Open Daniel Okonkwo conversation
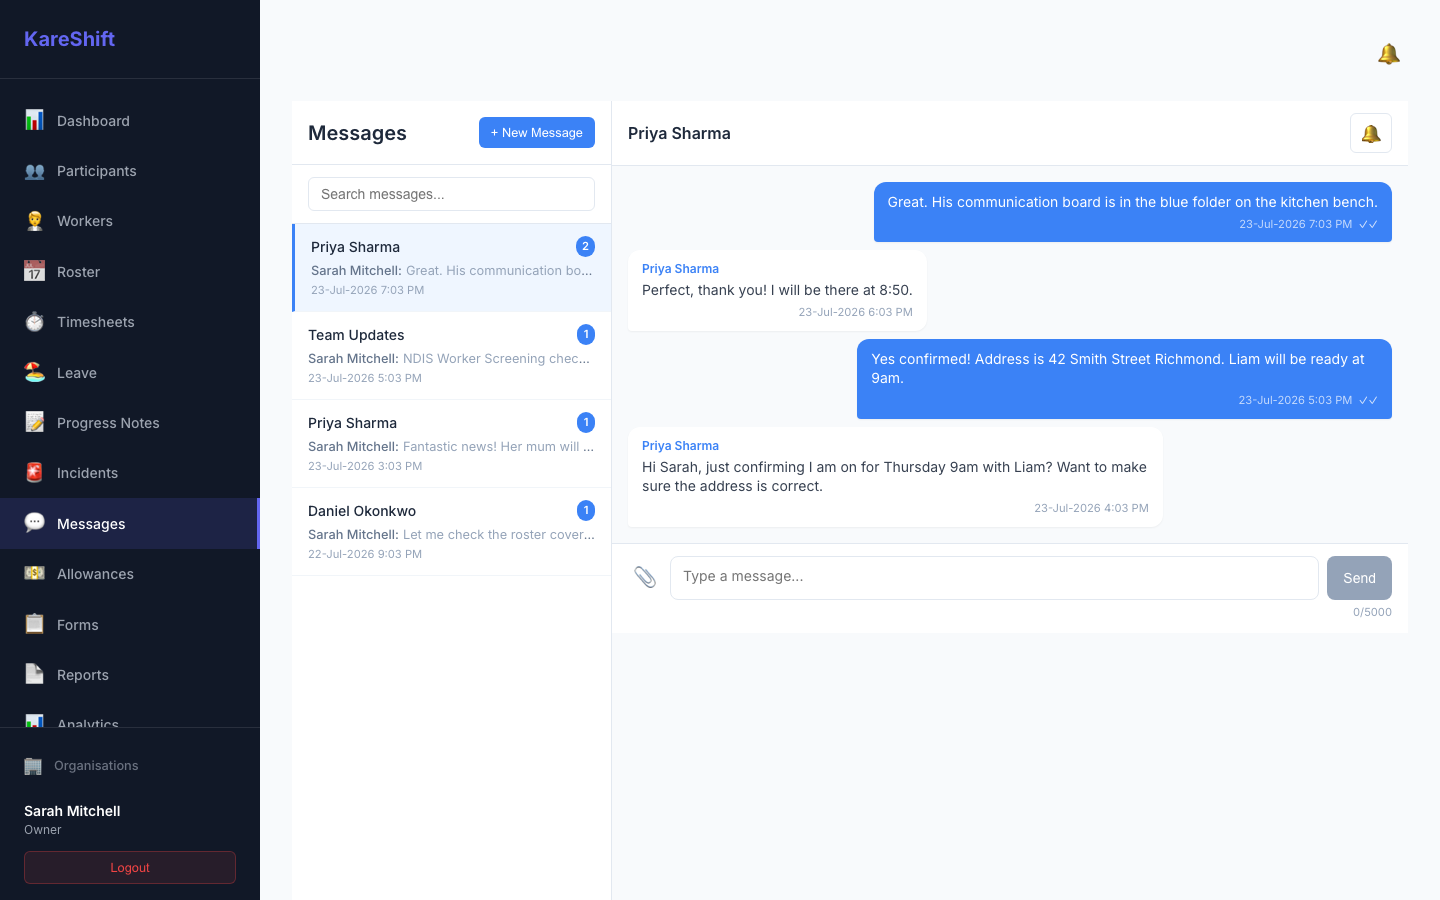1440x900 pixels. (x=451, y=532)
